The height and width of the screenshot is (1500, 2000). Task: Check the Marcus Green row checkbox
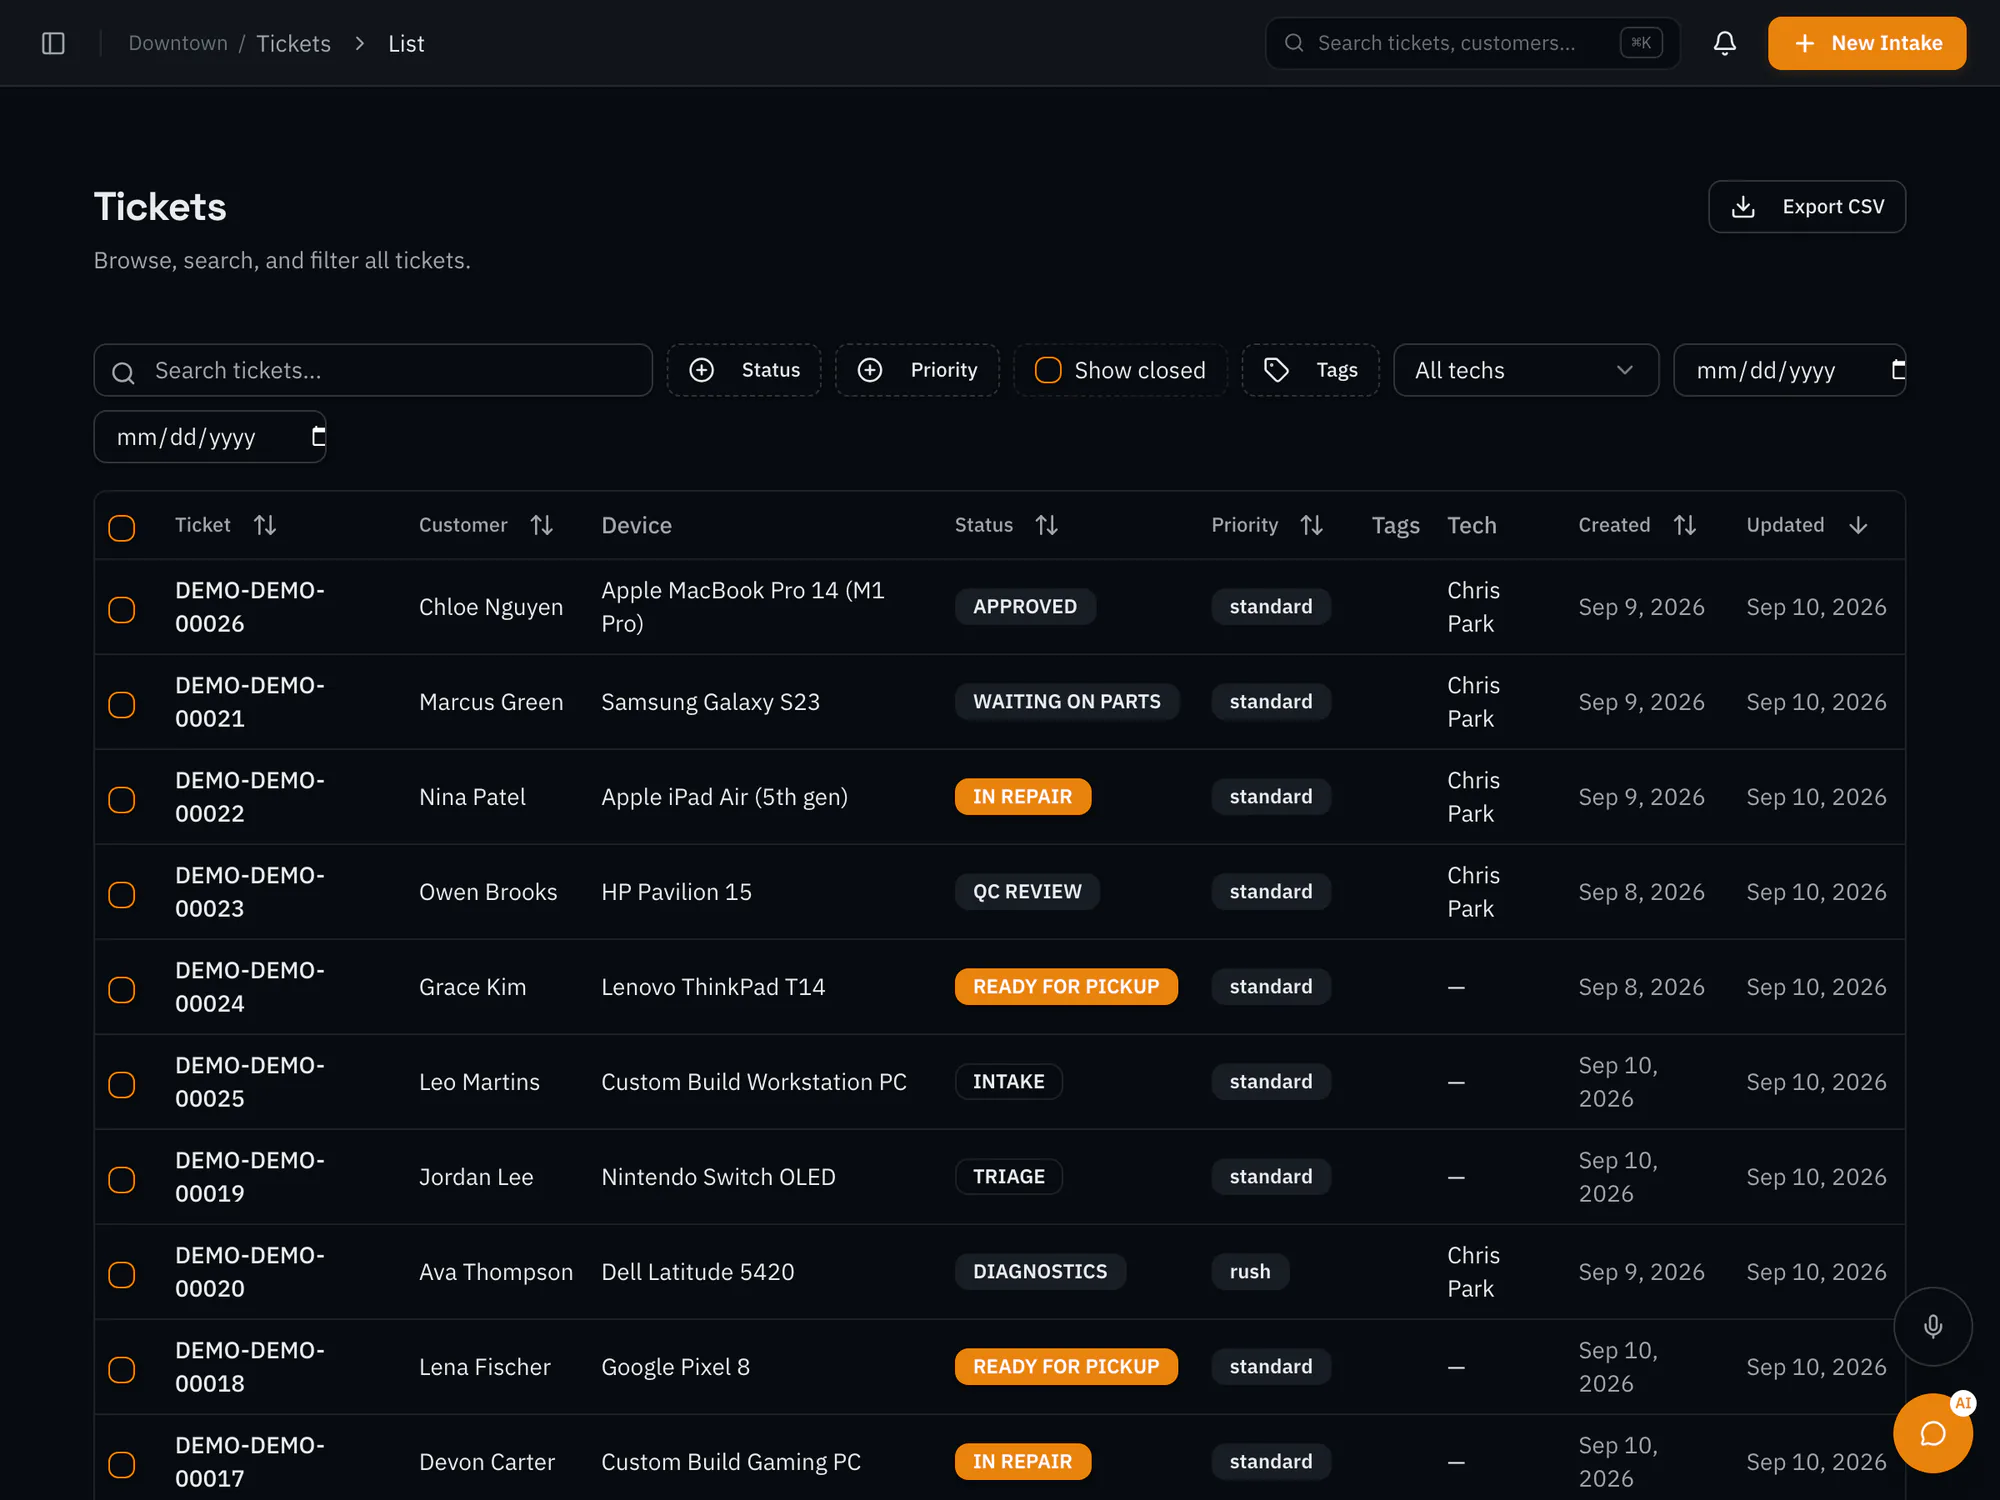click(x=122, y=704)
